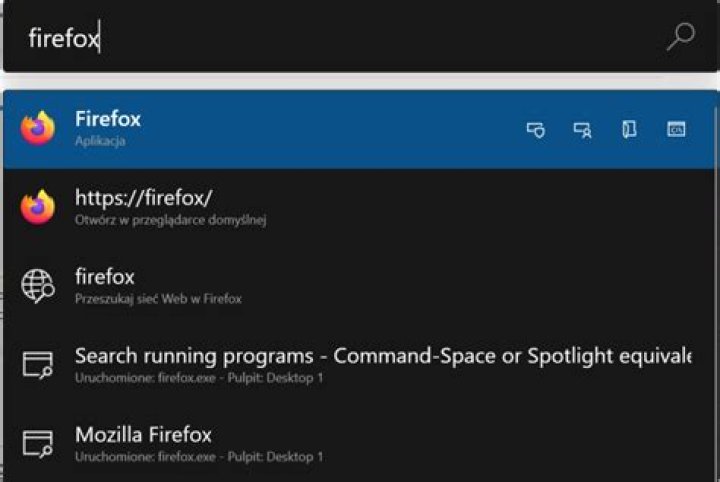Open Firefox path in console icon
The image size is (720, 482).
pyautogui.click(x=676, y=129)
